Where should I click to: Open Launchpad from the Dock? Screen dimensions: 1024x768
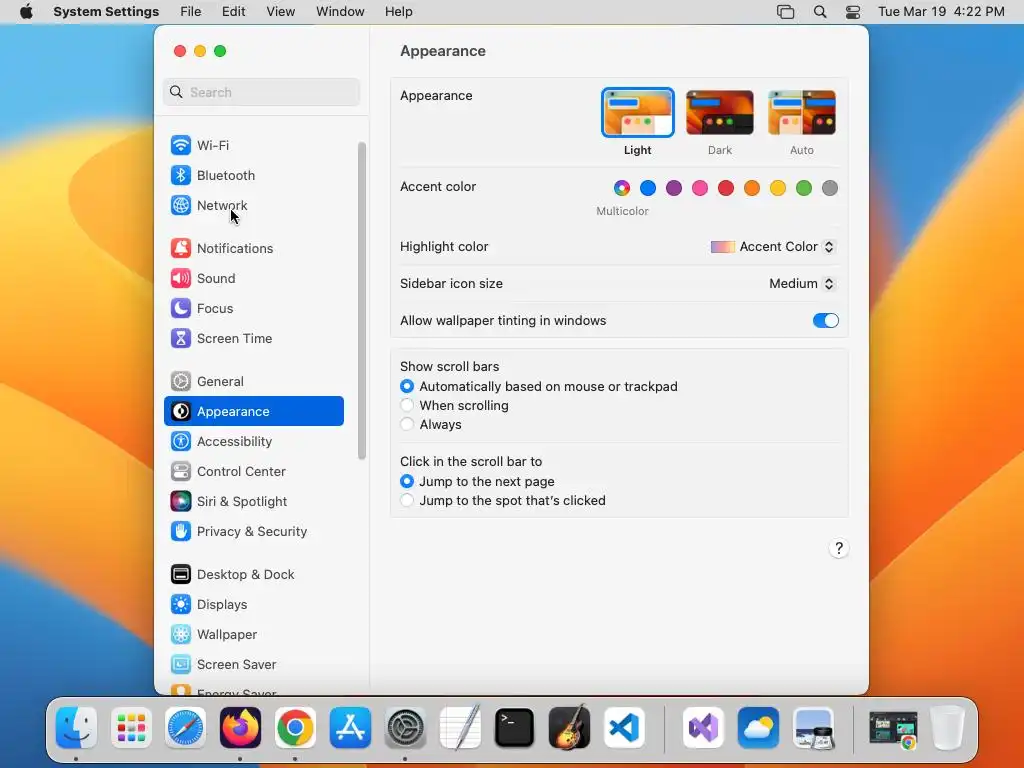131,728
